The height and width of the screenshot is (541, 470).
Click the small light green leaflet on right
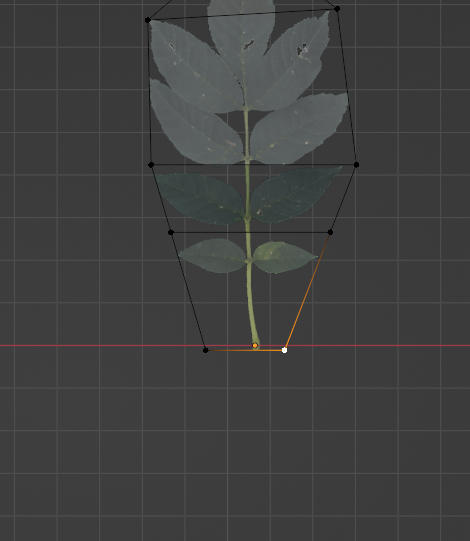pyautogui.click(x=283, y=257)
